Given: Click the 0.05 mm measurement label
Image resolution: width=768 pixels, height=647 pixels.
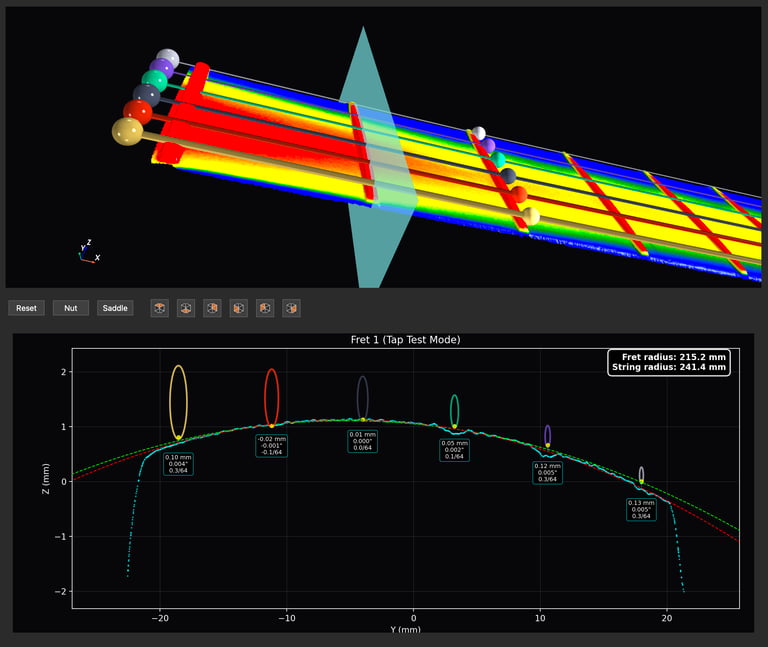Looking at the screenshot, I should coord(455,450).
